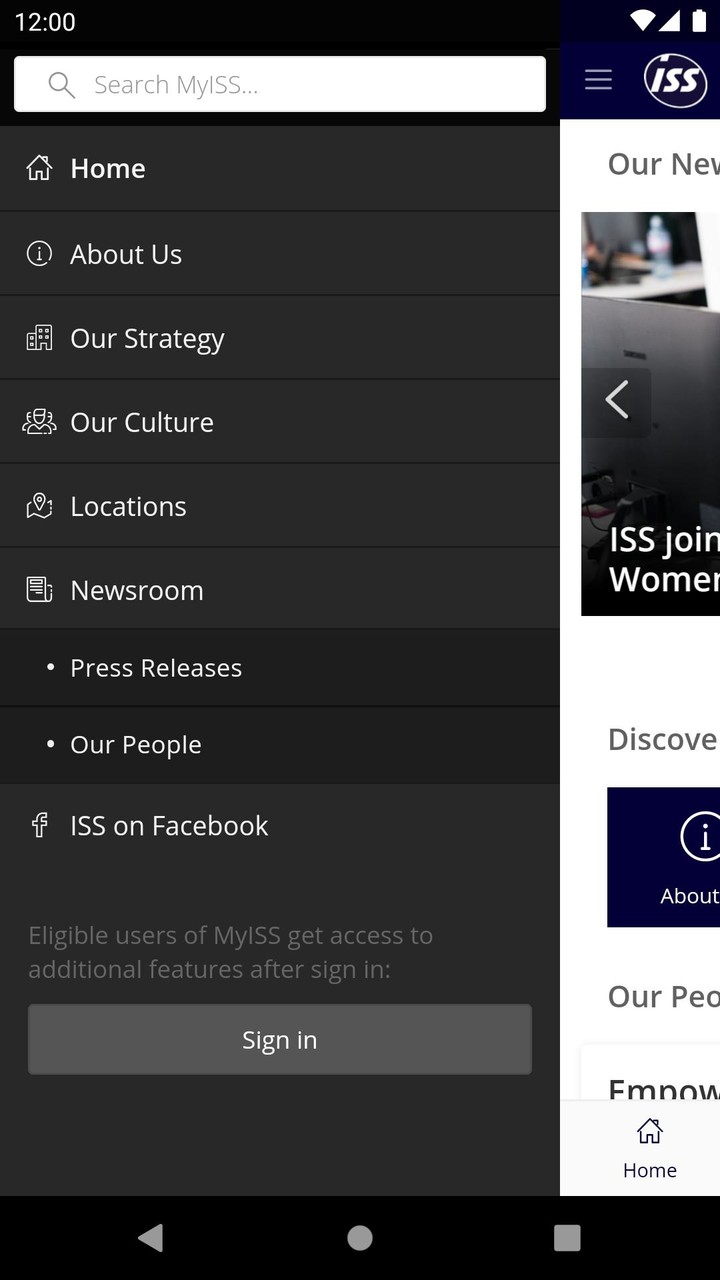The image size is (720, 1280).
Task: Toggle the hamburger menu button
Action: (598, 80)
